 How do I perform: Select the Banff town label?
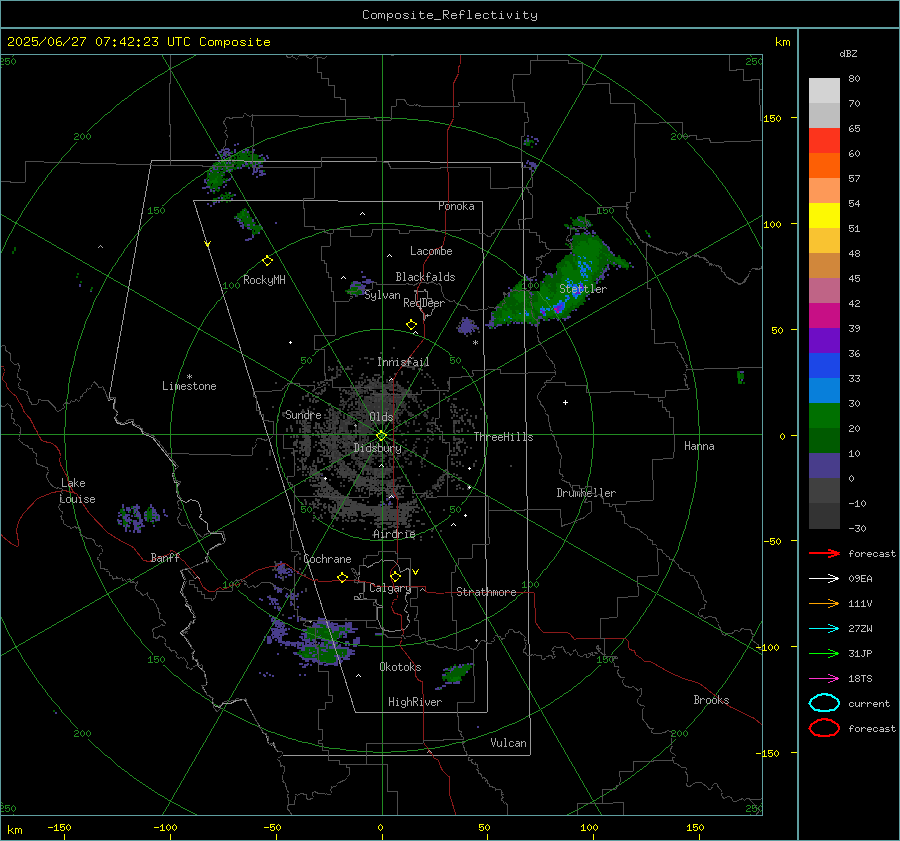tap(165, 557)
